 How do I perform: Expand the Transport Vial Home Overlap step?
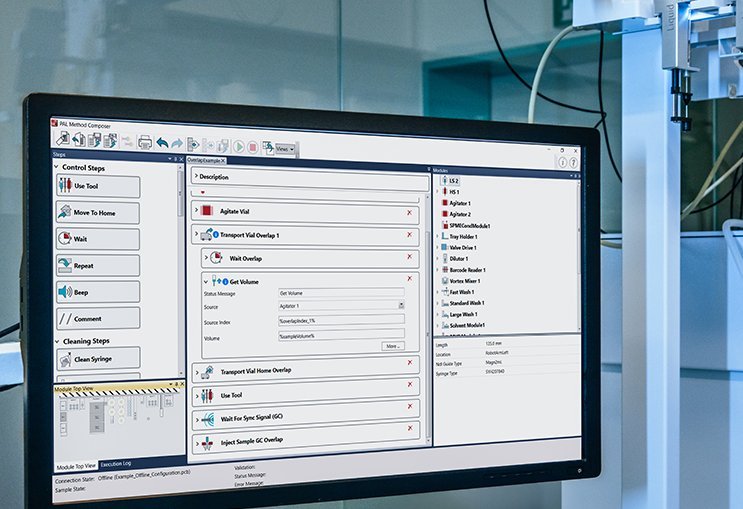(x=197, y=373)
